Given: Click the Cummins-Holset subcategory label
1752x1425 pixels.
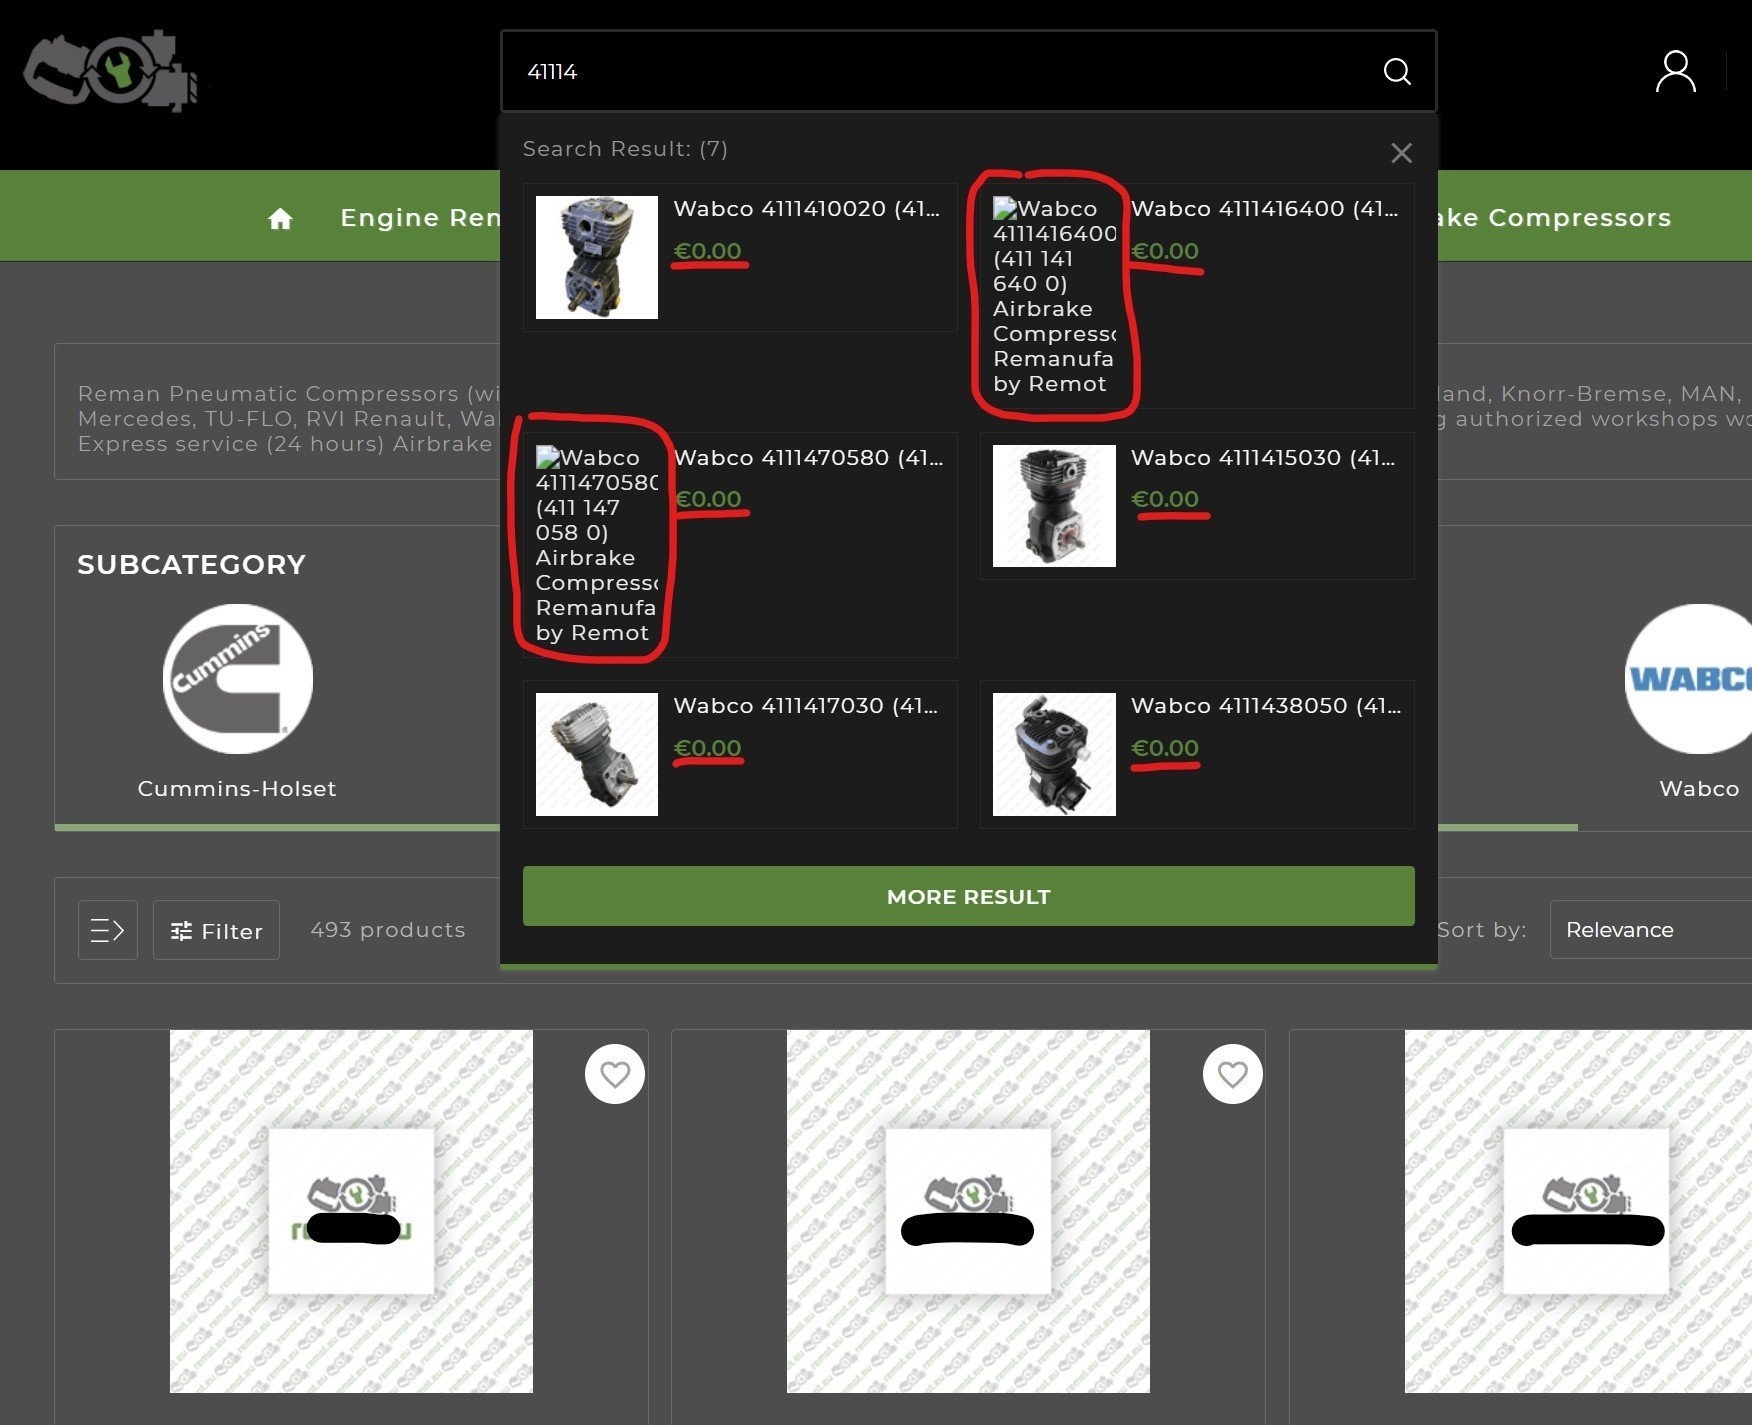Looking at the screenshot, I should 237,789.
